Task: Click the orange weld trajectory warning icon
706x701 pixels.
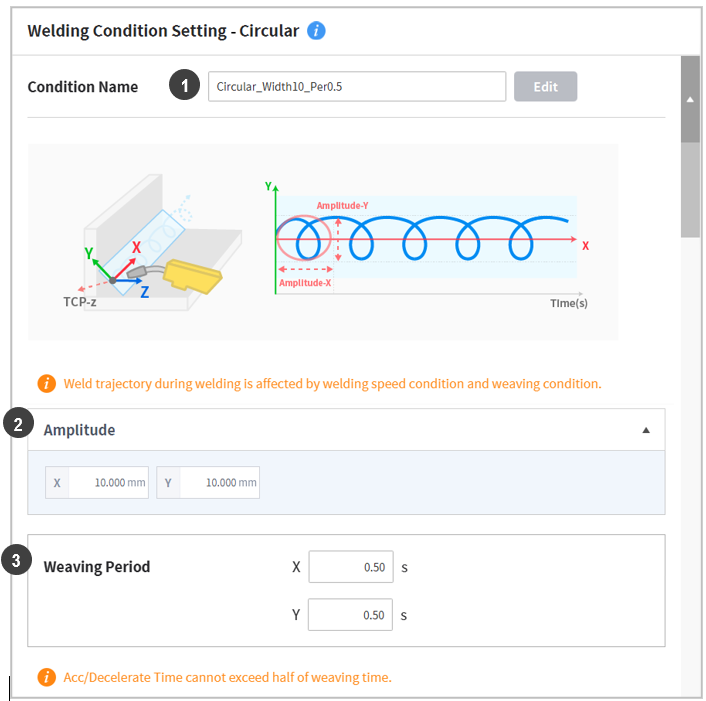Action: point(46,383)
